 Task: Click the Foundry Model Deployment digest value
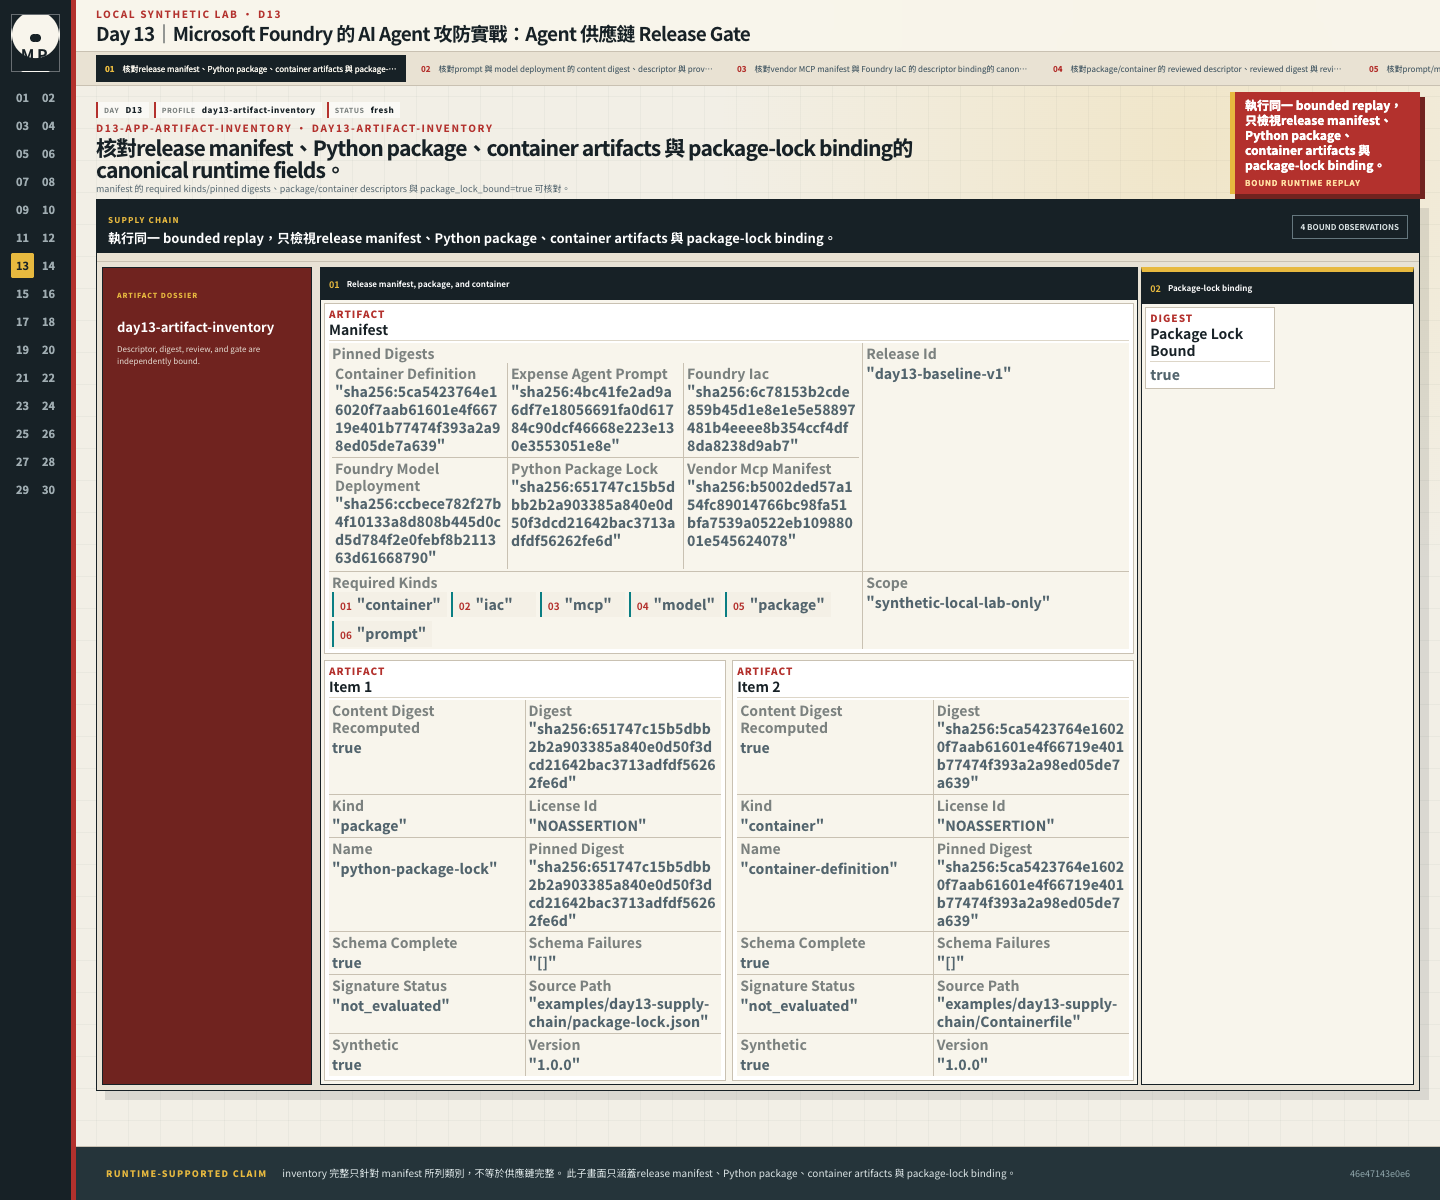pyautogui.click(x=418, y=531)
